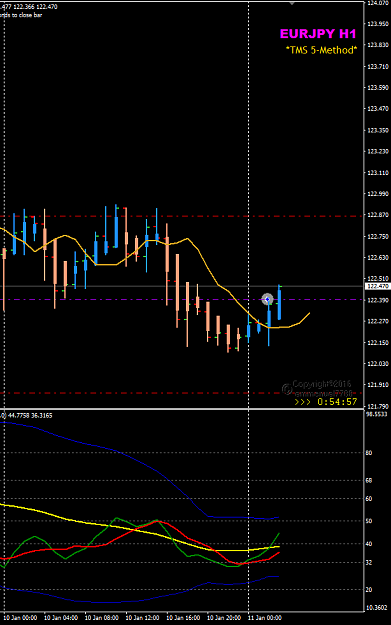Select the EURJPY H1 chart label
The image size is (391, 625).
tap(318, 34)
